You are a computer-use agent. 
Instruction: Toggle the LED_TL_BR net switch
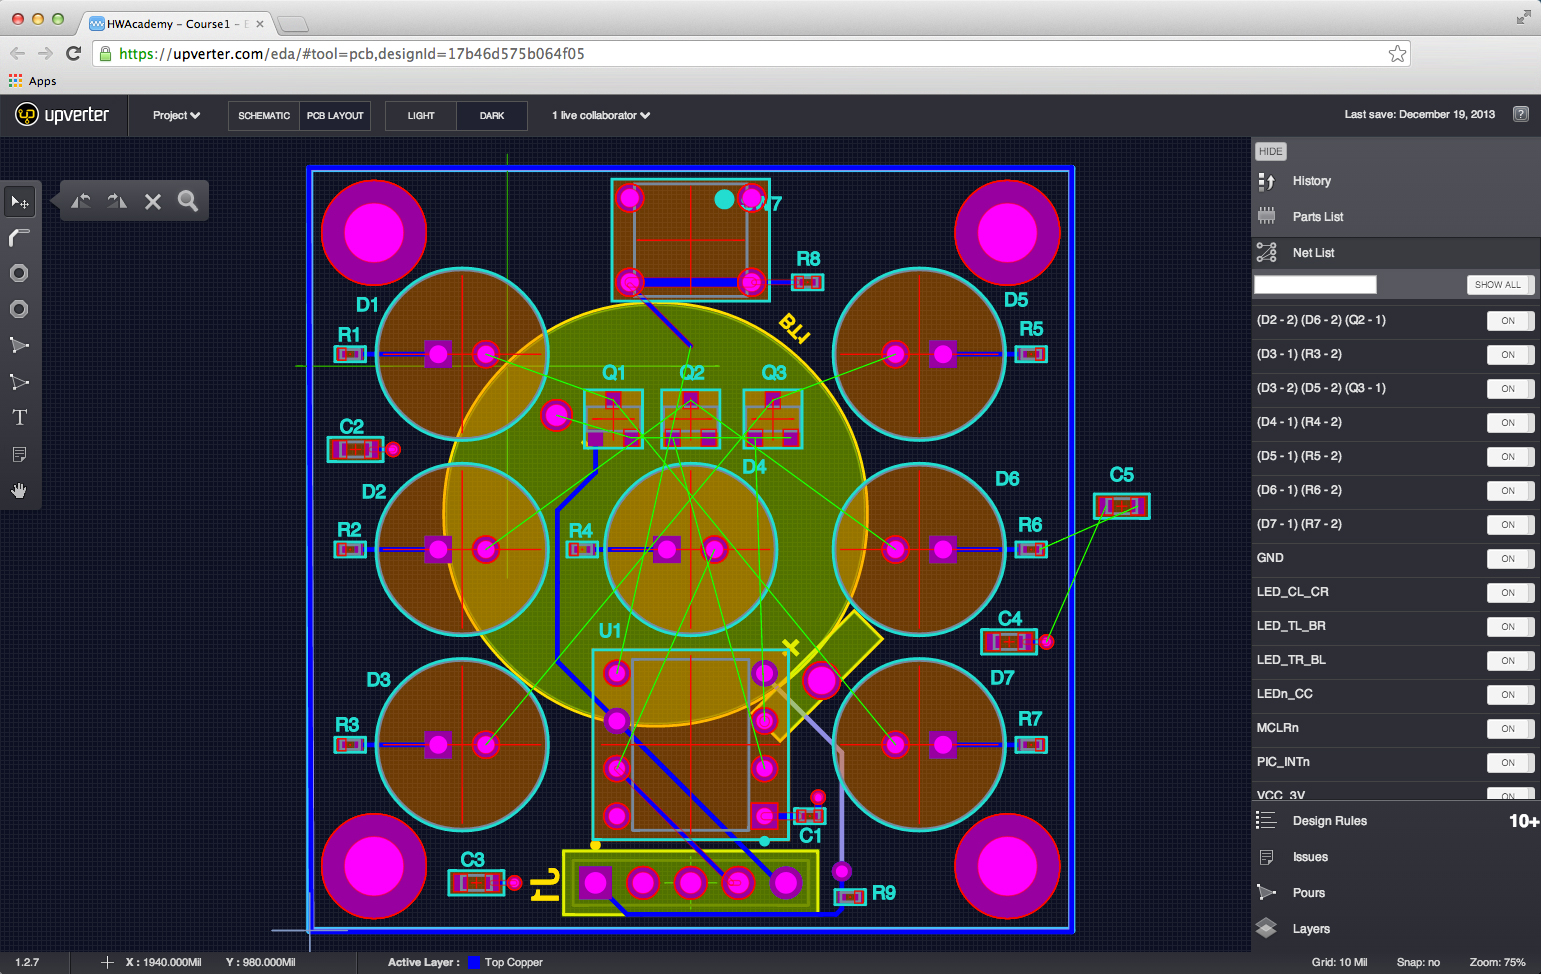[x=1509, y=627]
